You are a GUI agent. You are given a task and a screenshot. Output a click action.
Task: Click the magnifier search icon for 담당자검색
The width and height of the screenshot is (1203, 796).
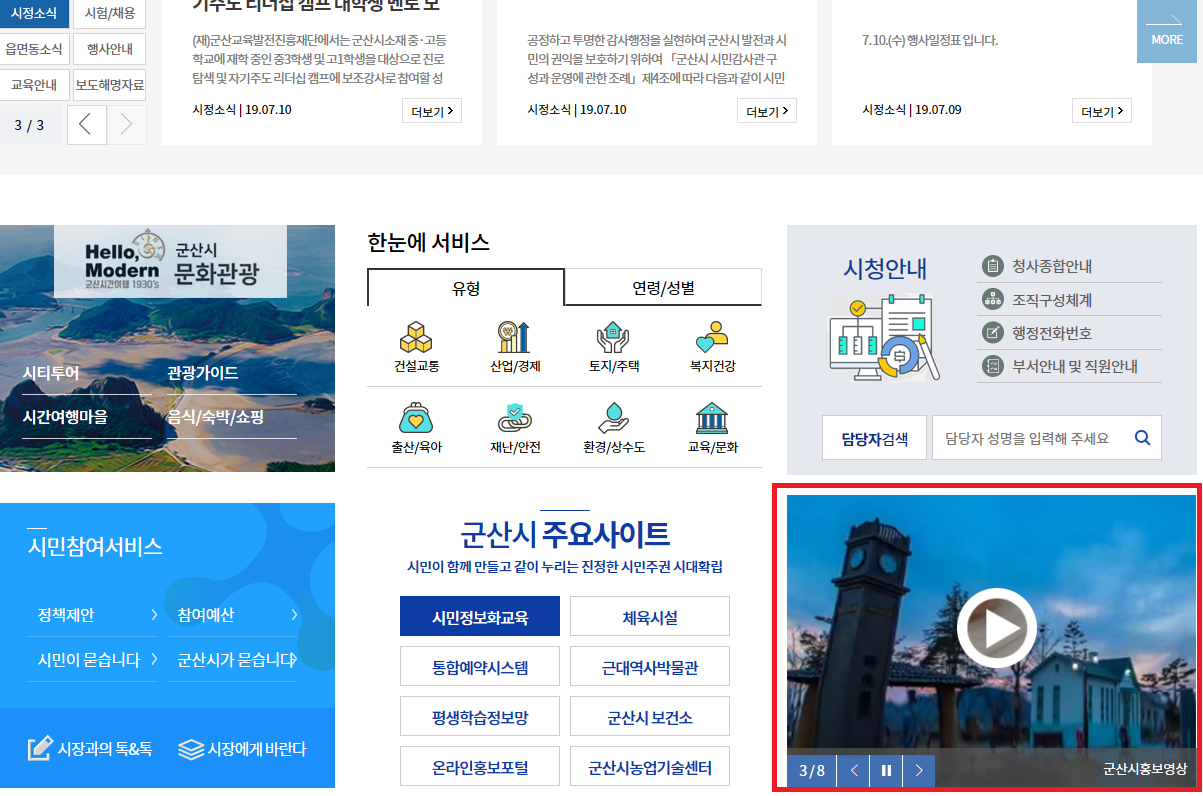[1142, 438]
